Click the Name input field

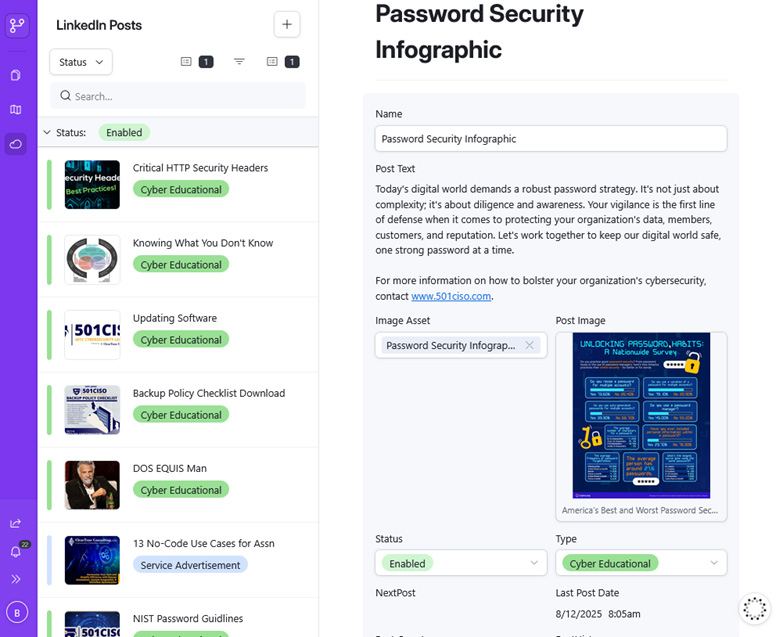point(550,139)
